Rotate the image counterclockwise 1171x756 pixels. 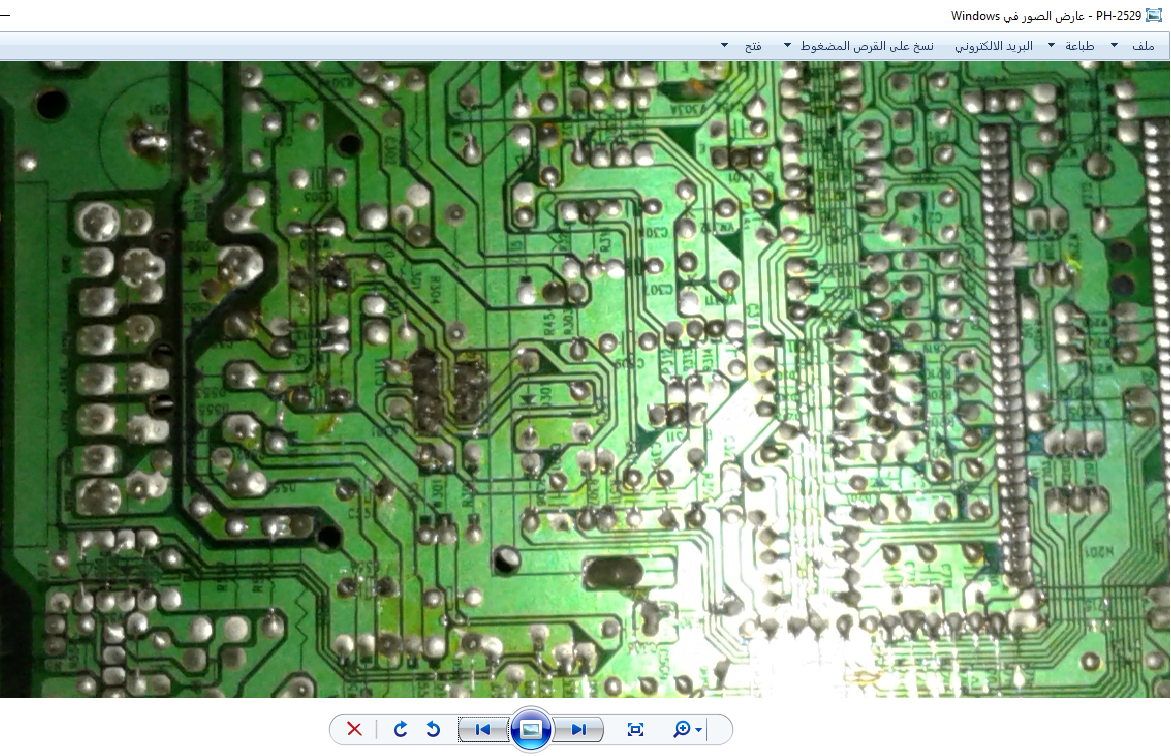tap(433, 729)
